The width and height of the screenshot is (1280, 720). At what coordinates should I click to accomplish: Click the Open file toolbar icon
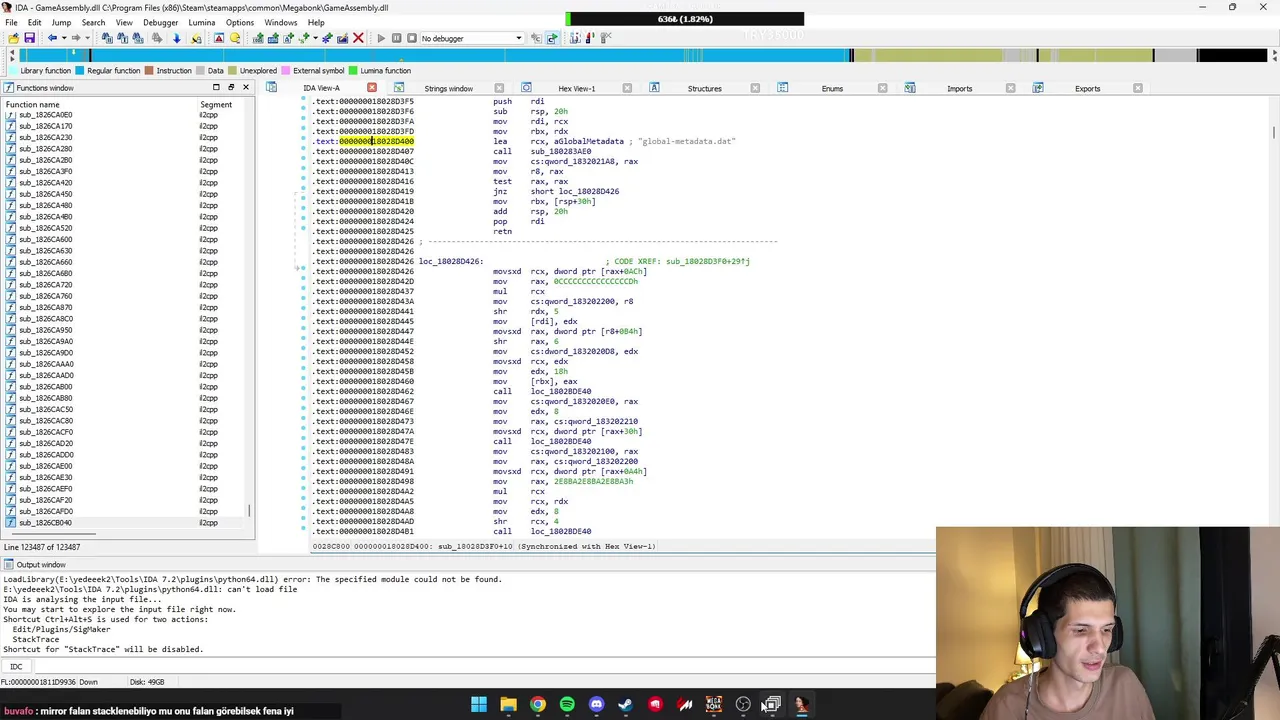click(13, 38)
